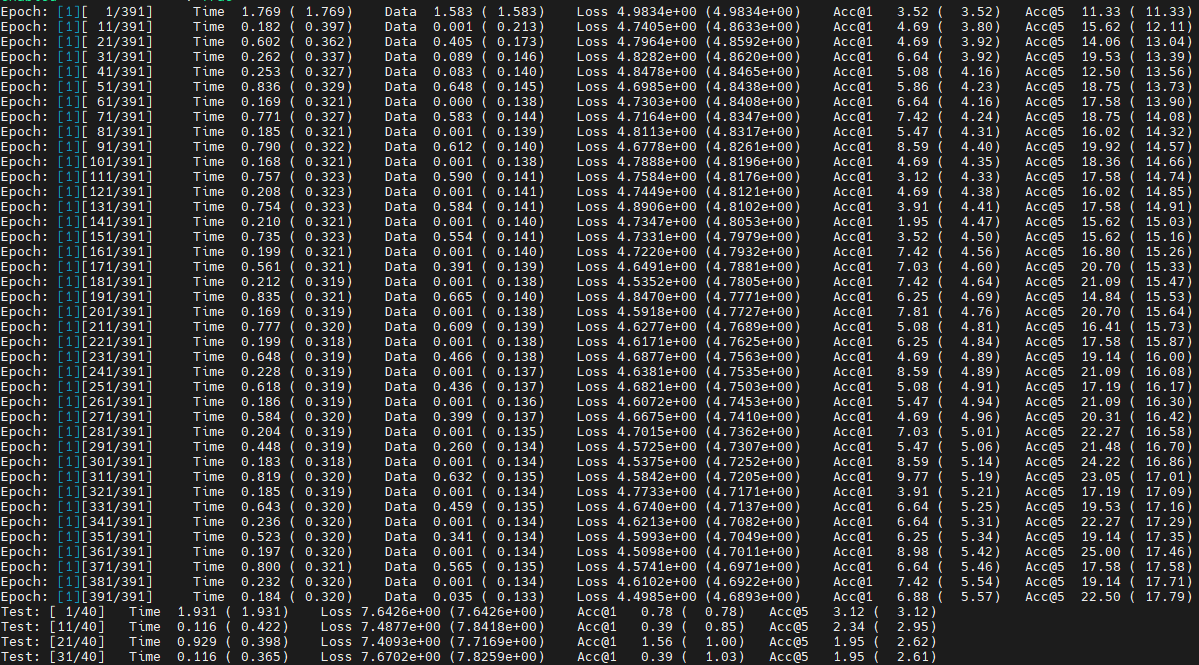The height and width of the screenshot is (665, 1199).
Task: Click Acc@1 value 1.56 on the test lines
Action: click(657, 642)
